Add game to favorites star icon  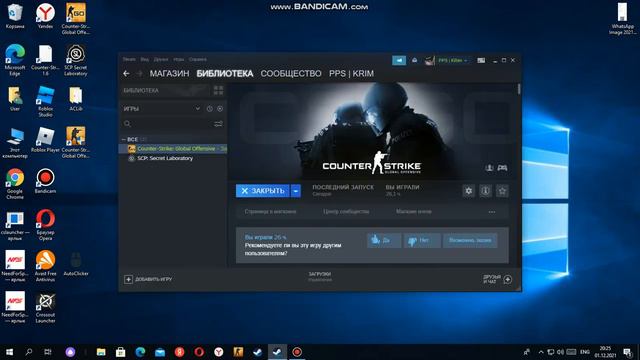pyautogui.click(x=502, y=191)
